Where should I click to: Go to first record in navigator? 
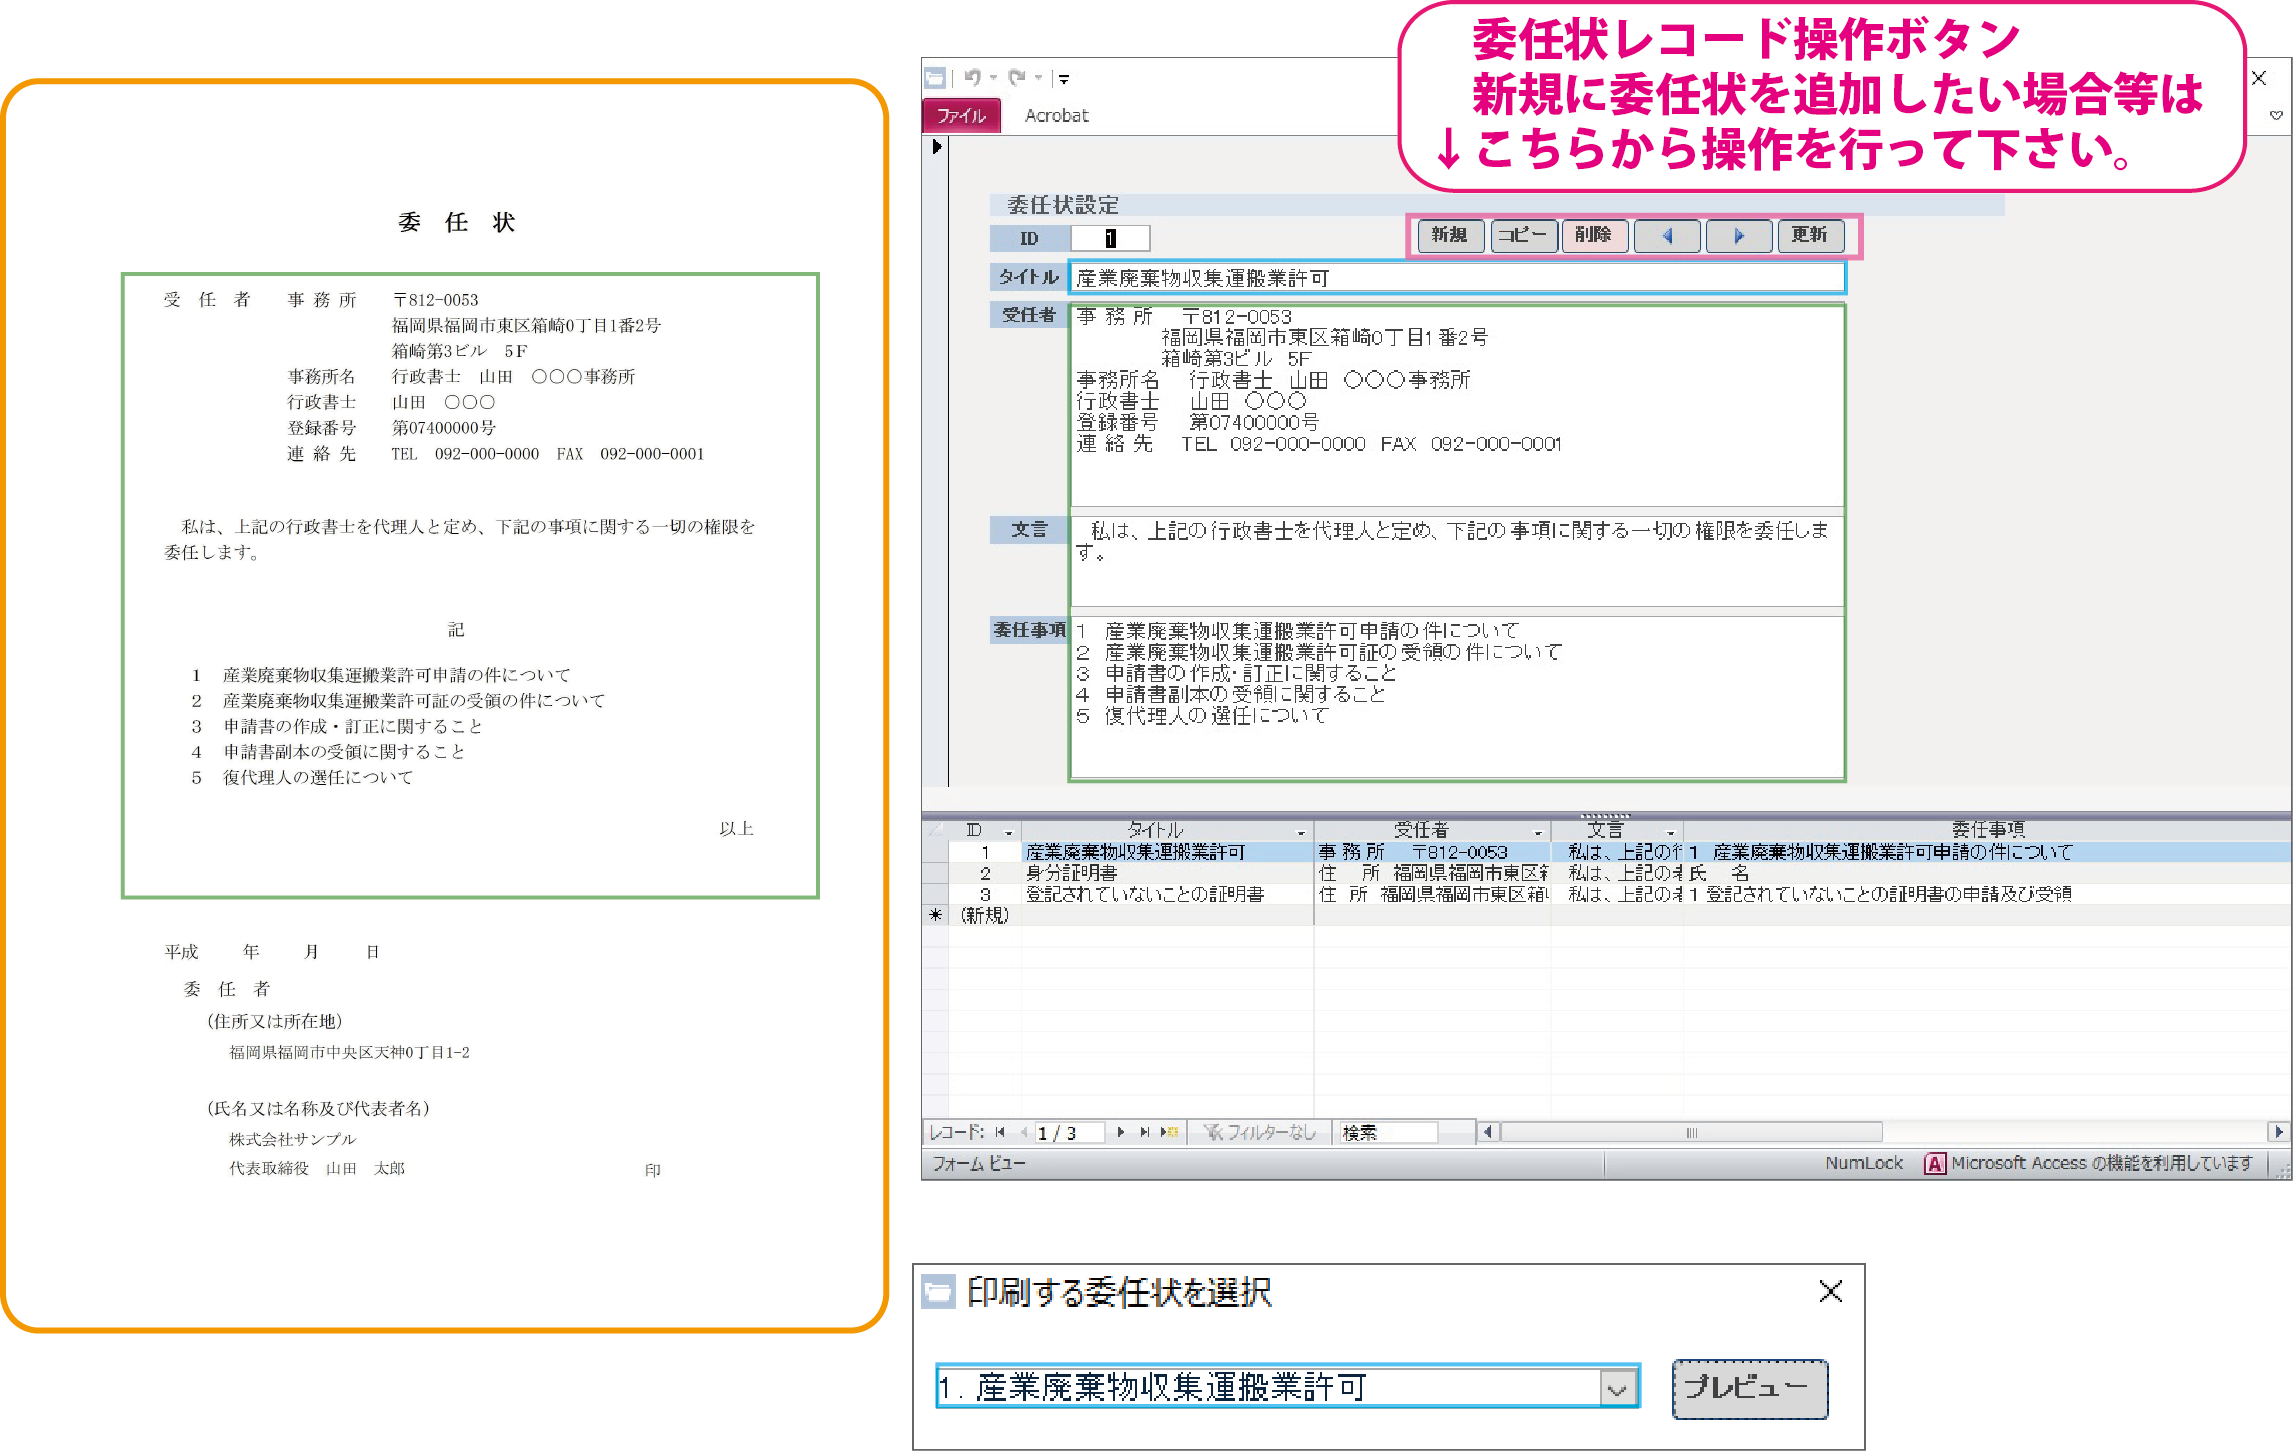tap(999, 1132)
